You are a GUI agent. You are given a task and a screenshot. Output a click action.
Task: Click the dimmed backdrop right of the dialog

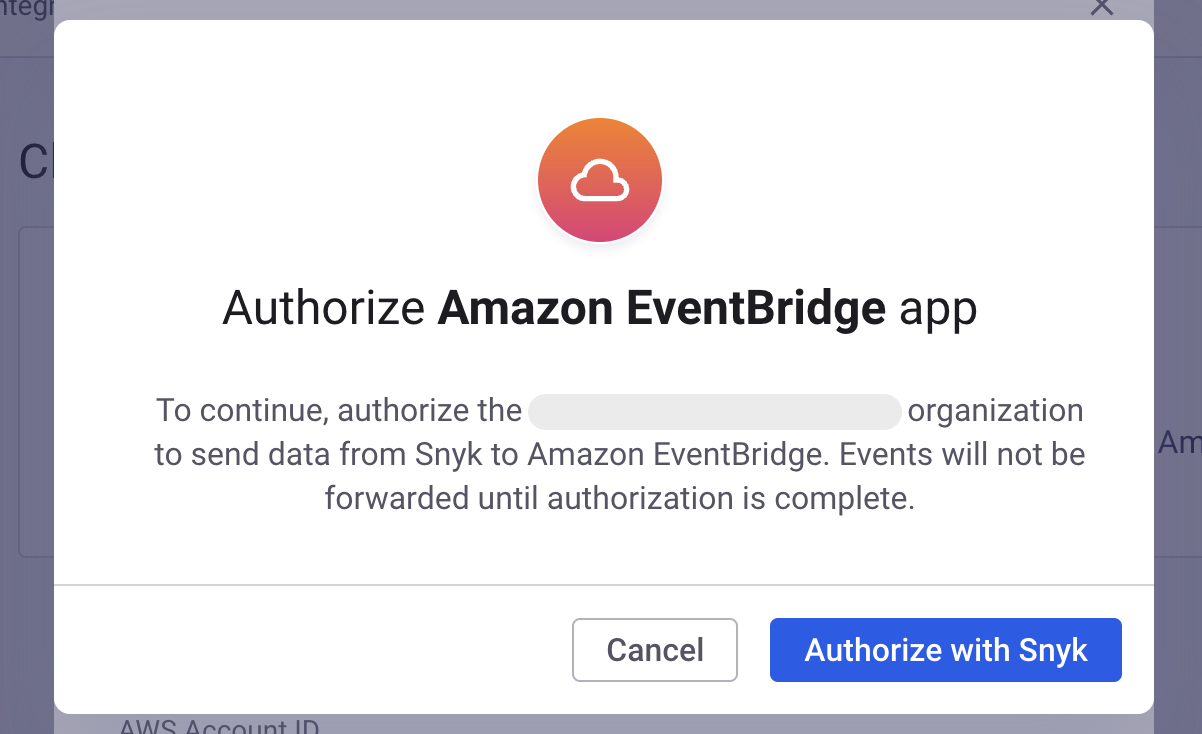point(1178,300)
